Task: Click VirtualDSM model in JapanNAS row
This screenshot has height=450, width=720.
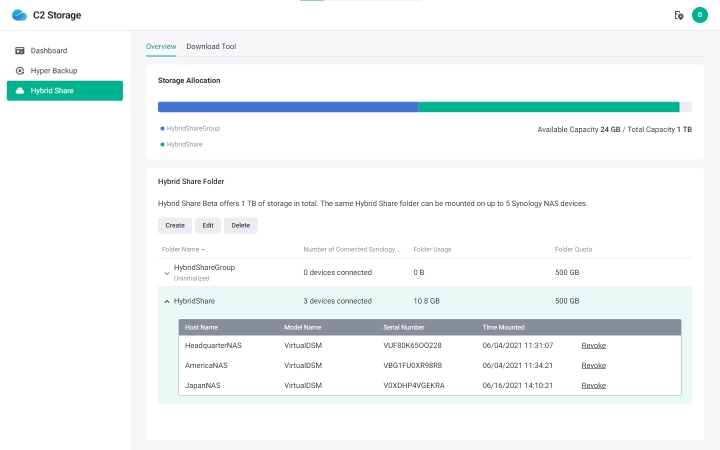Action: point(303,385)
